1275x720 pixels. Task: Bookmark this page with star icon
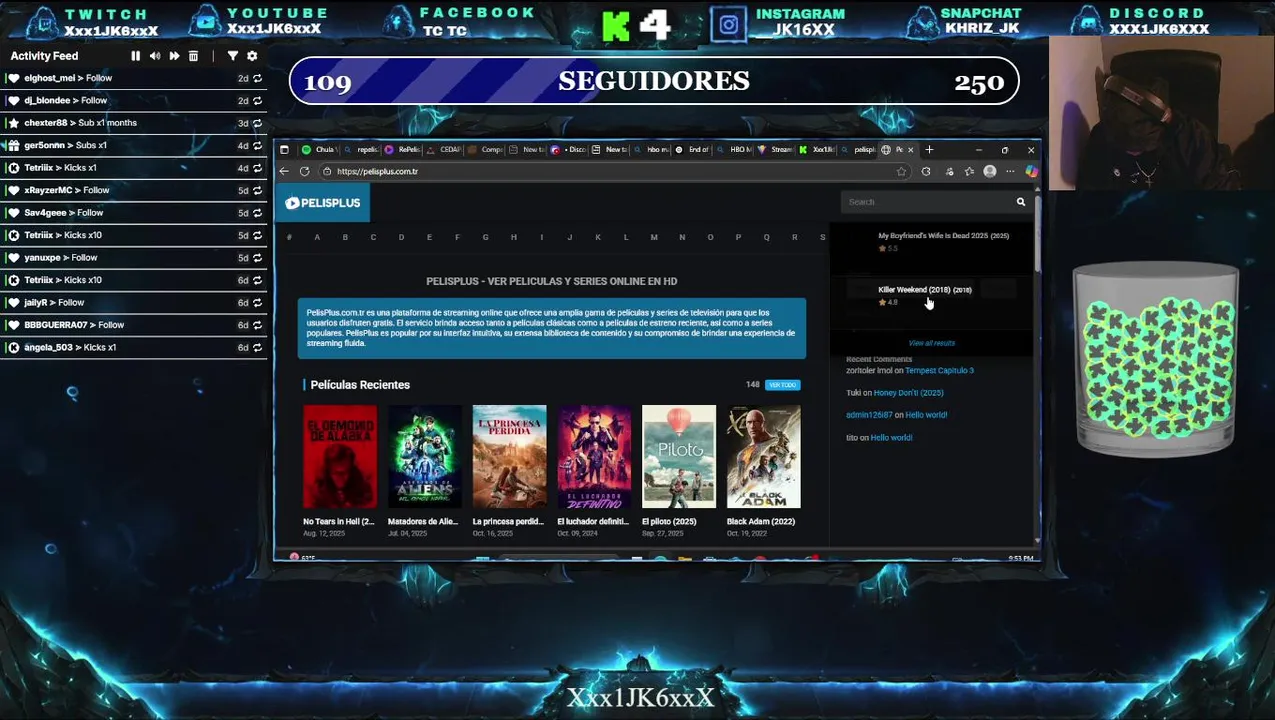pos(901,171)
